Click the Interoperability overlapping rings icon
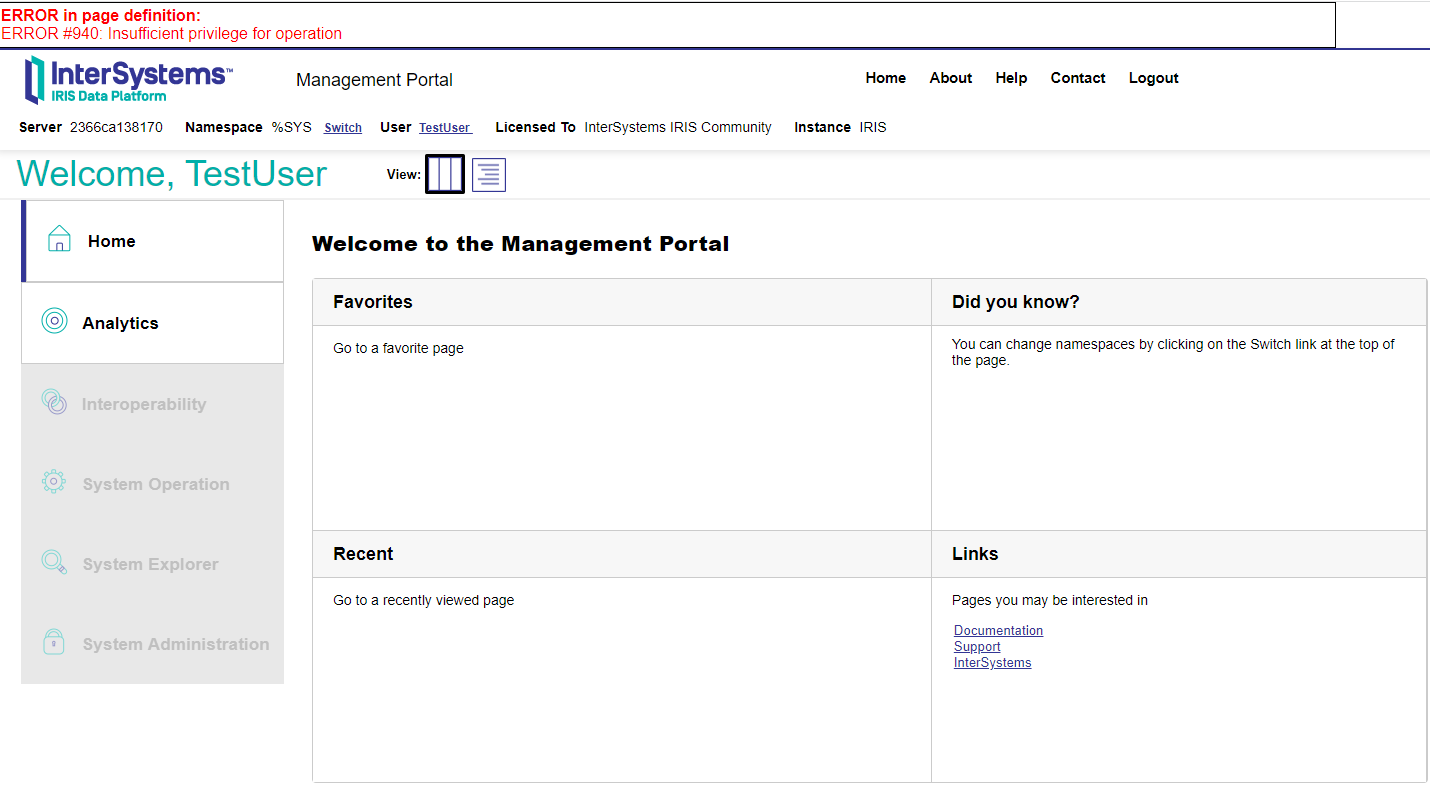 tap(54, 402)
